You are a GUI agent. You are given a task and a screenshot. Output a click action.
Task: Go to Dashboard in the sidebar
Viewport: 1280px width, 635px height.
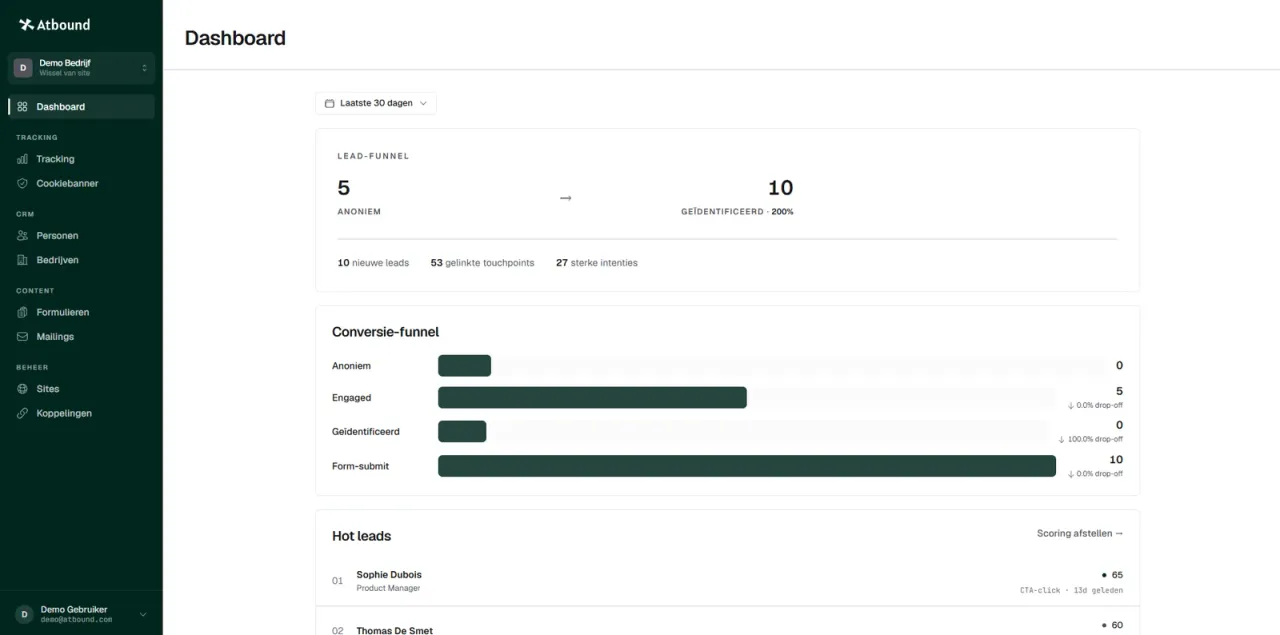[81, 107]
